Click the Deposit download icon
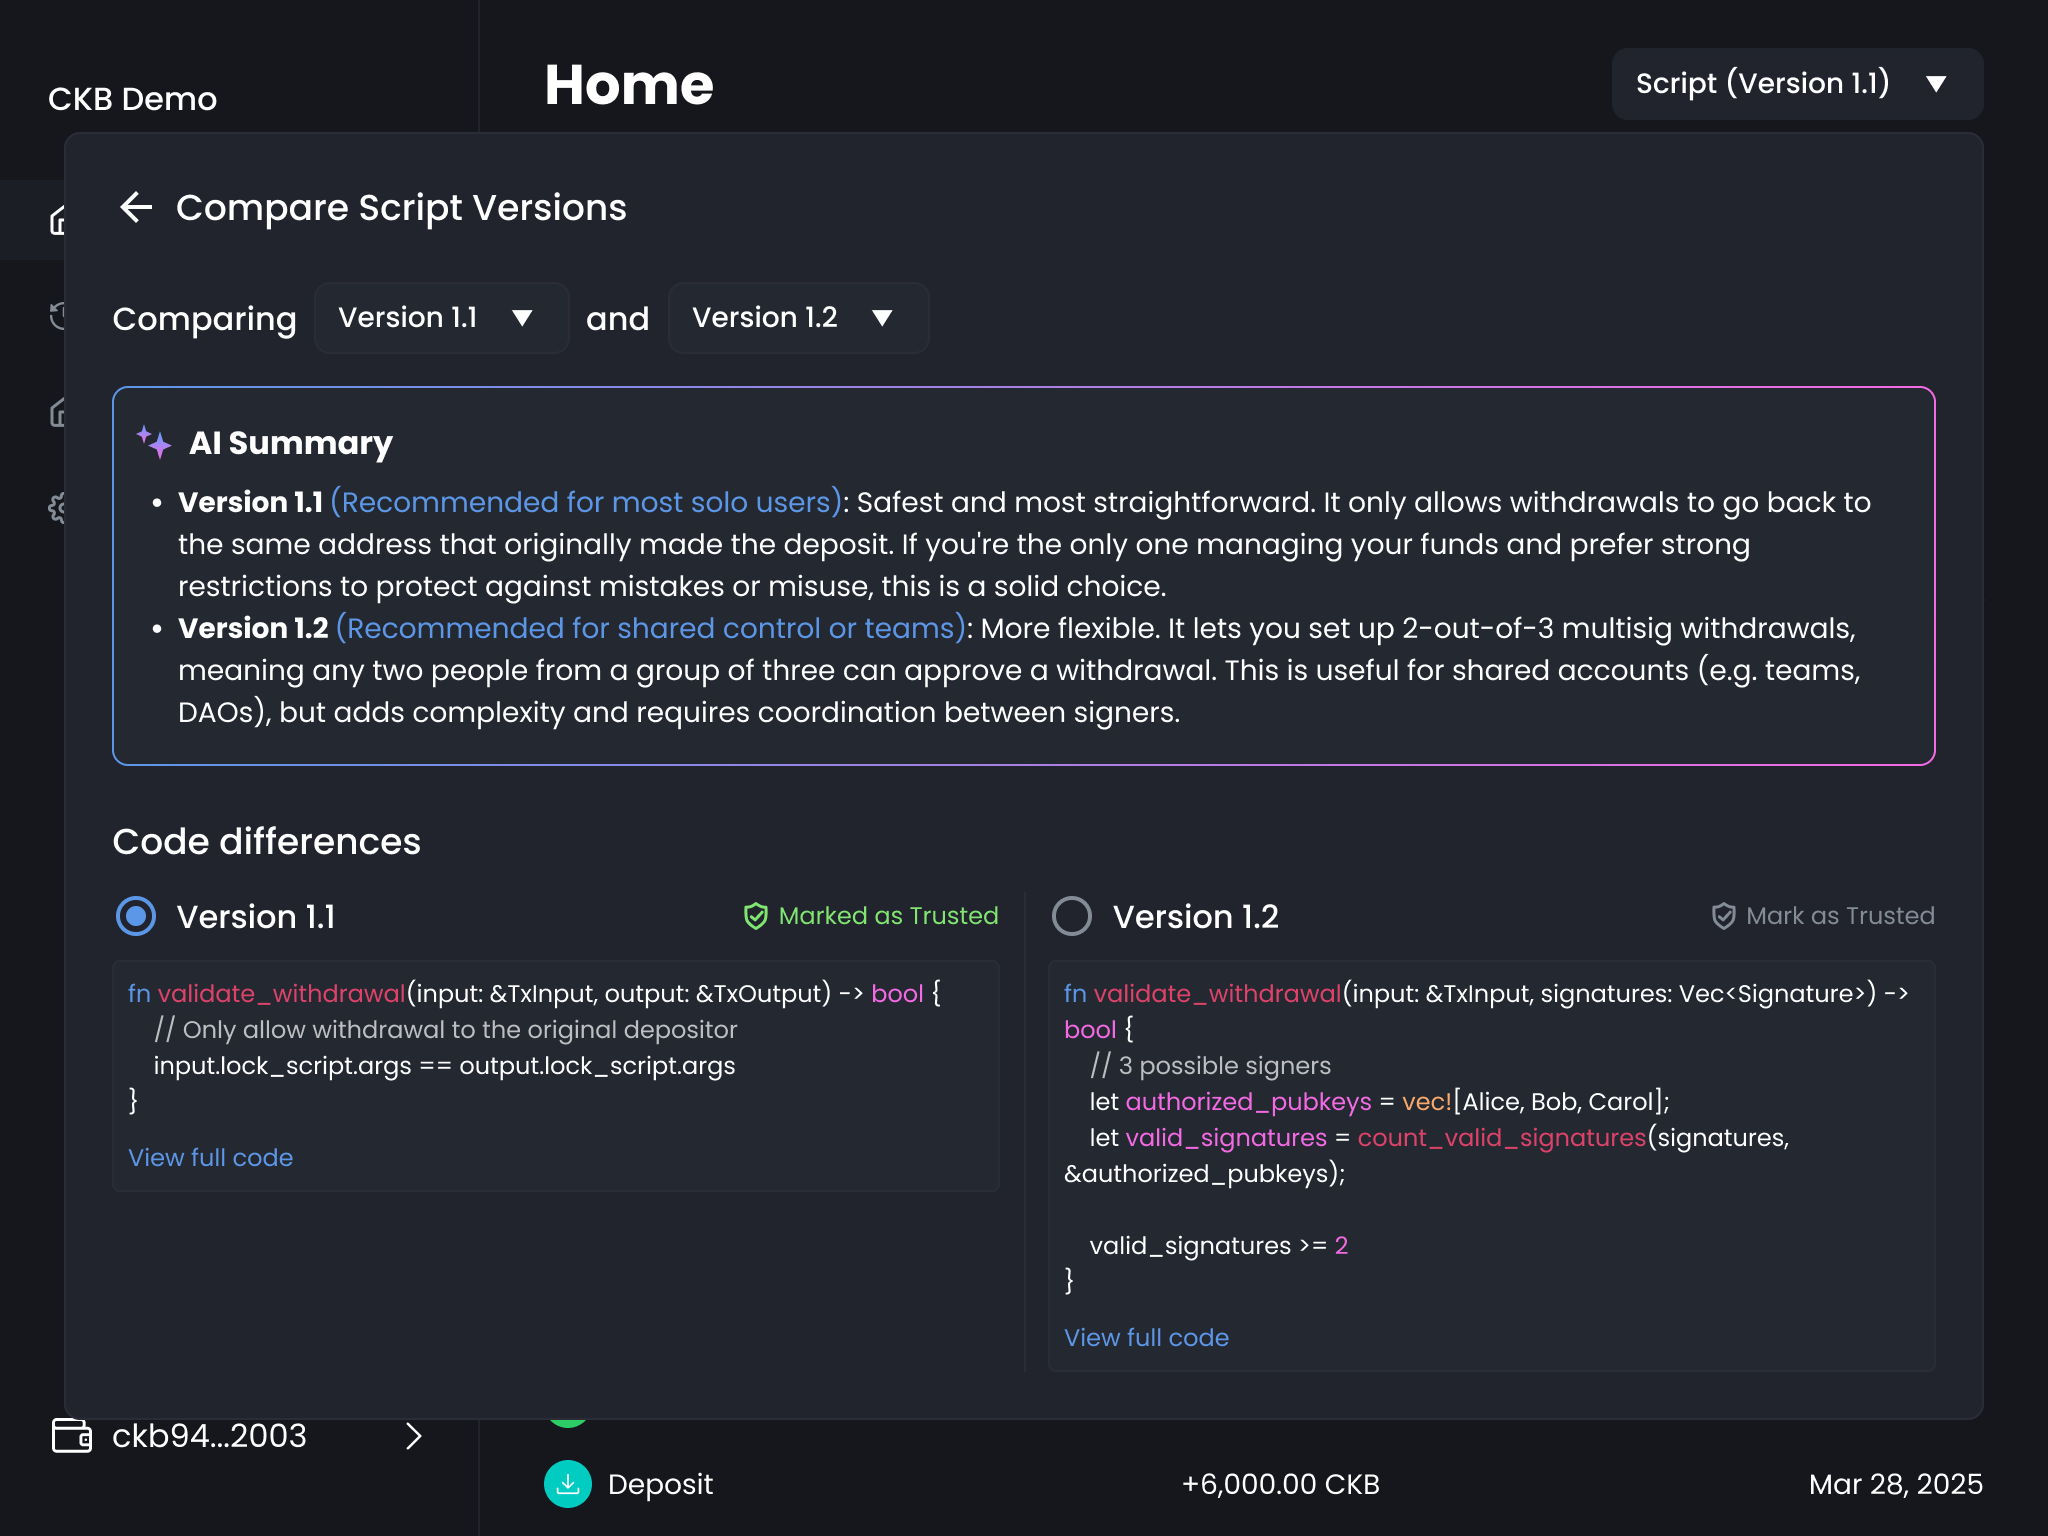Screen dimensions: 2048x1536 point(568,1484)
